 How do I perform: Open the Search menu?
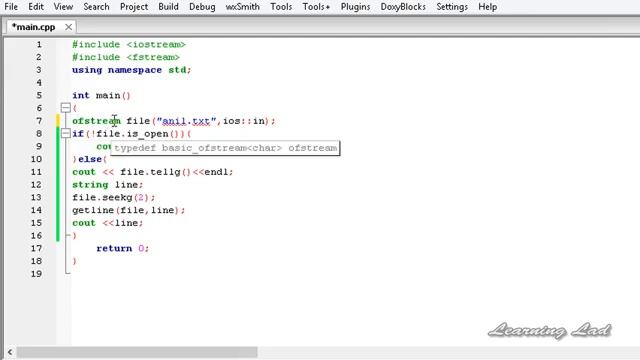(96, 7)
